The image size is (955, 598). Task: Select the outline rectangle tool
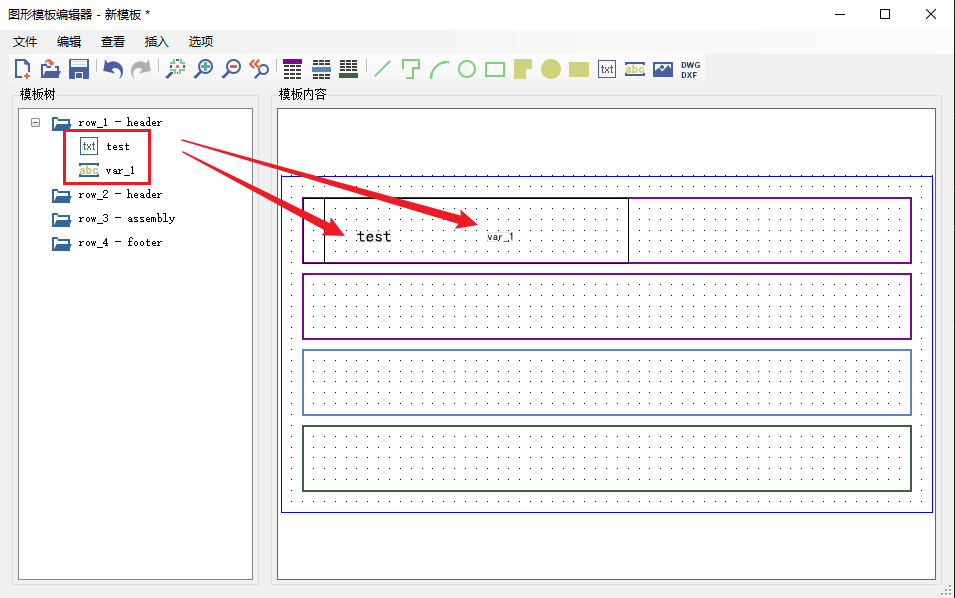point(495,69)
